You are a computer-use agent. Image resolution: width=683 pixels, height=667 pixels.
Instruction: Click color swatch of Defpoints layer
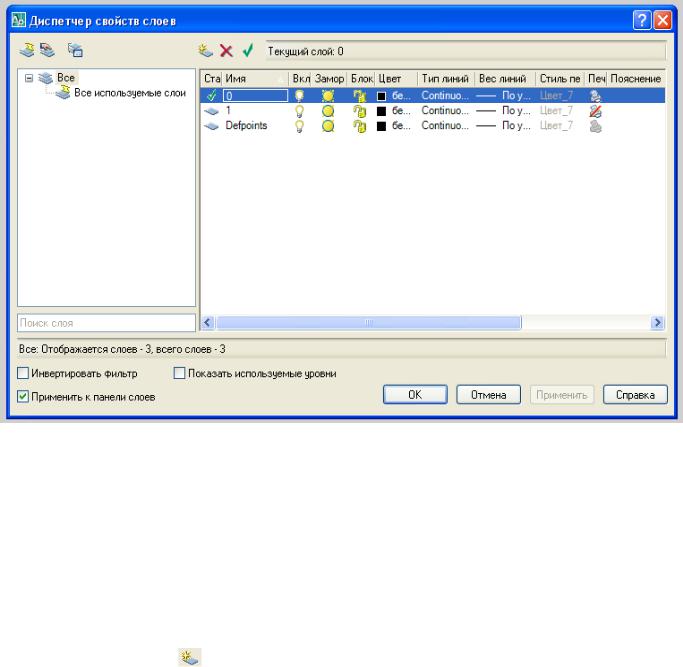coord(382,126)
